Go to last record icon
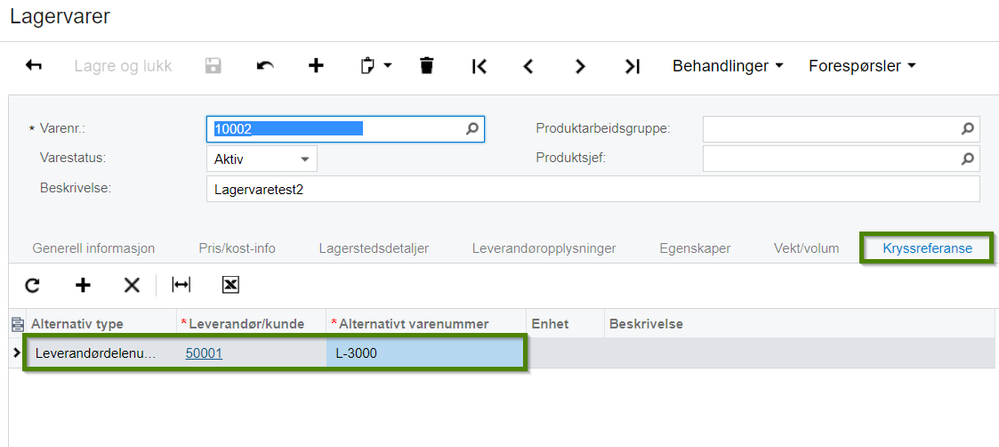 (632, 66)
